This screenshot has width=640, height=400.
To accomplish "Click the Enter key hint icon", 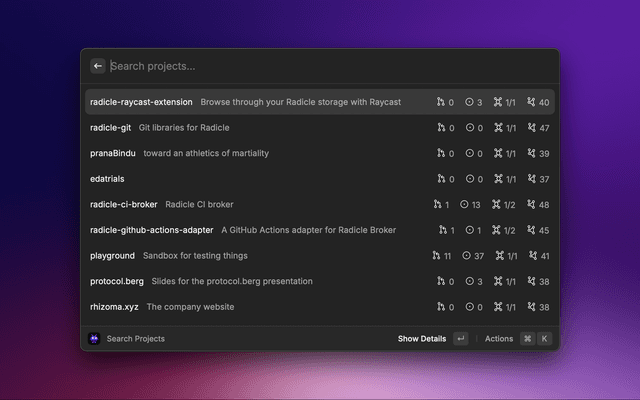I will point(460,339).
